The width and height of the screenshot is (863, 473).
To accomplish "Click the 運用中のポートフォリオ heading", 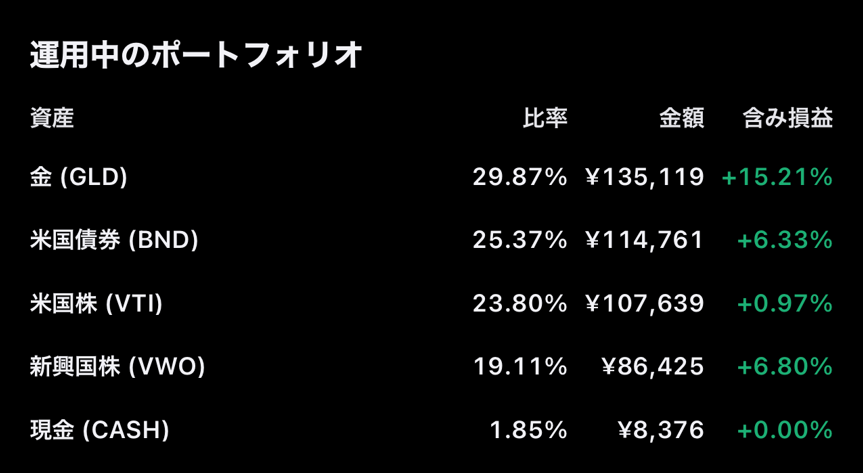I will [x=195, y=55].
